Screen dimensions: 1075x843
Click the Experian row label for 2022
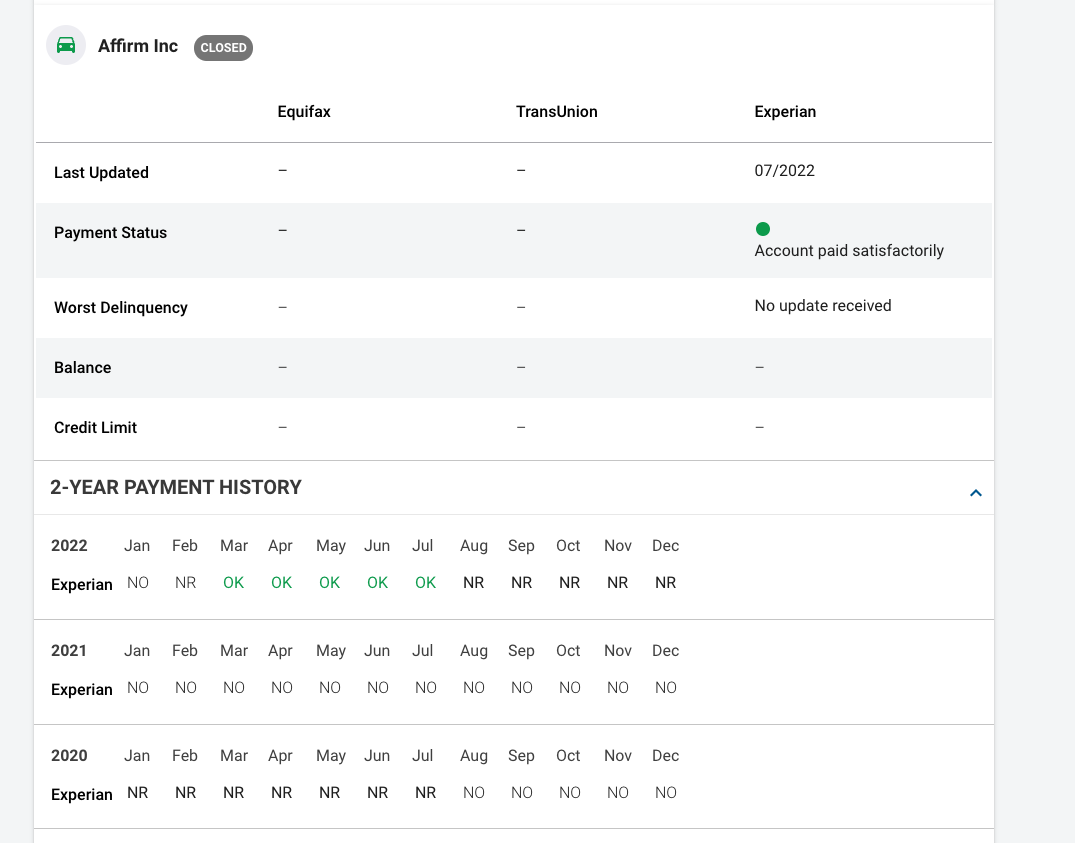[x=82, y=585]
